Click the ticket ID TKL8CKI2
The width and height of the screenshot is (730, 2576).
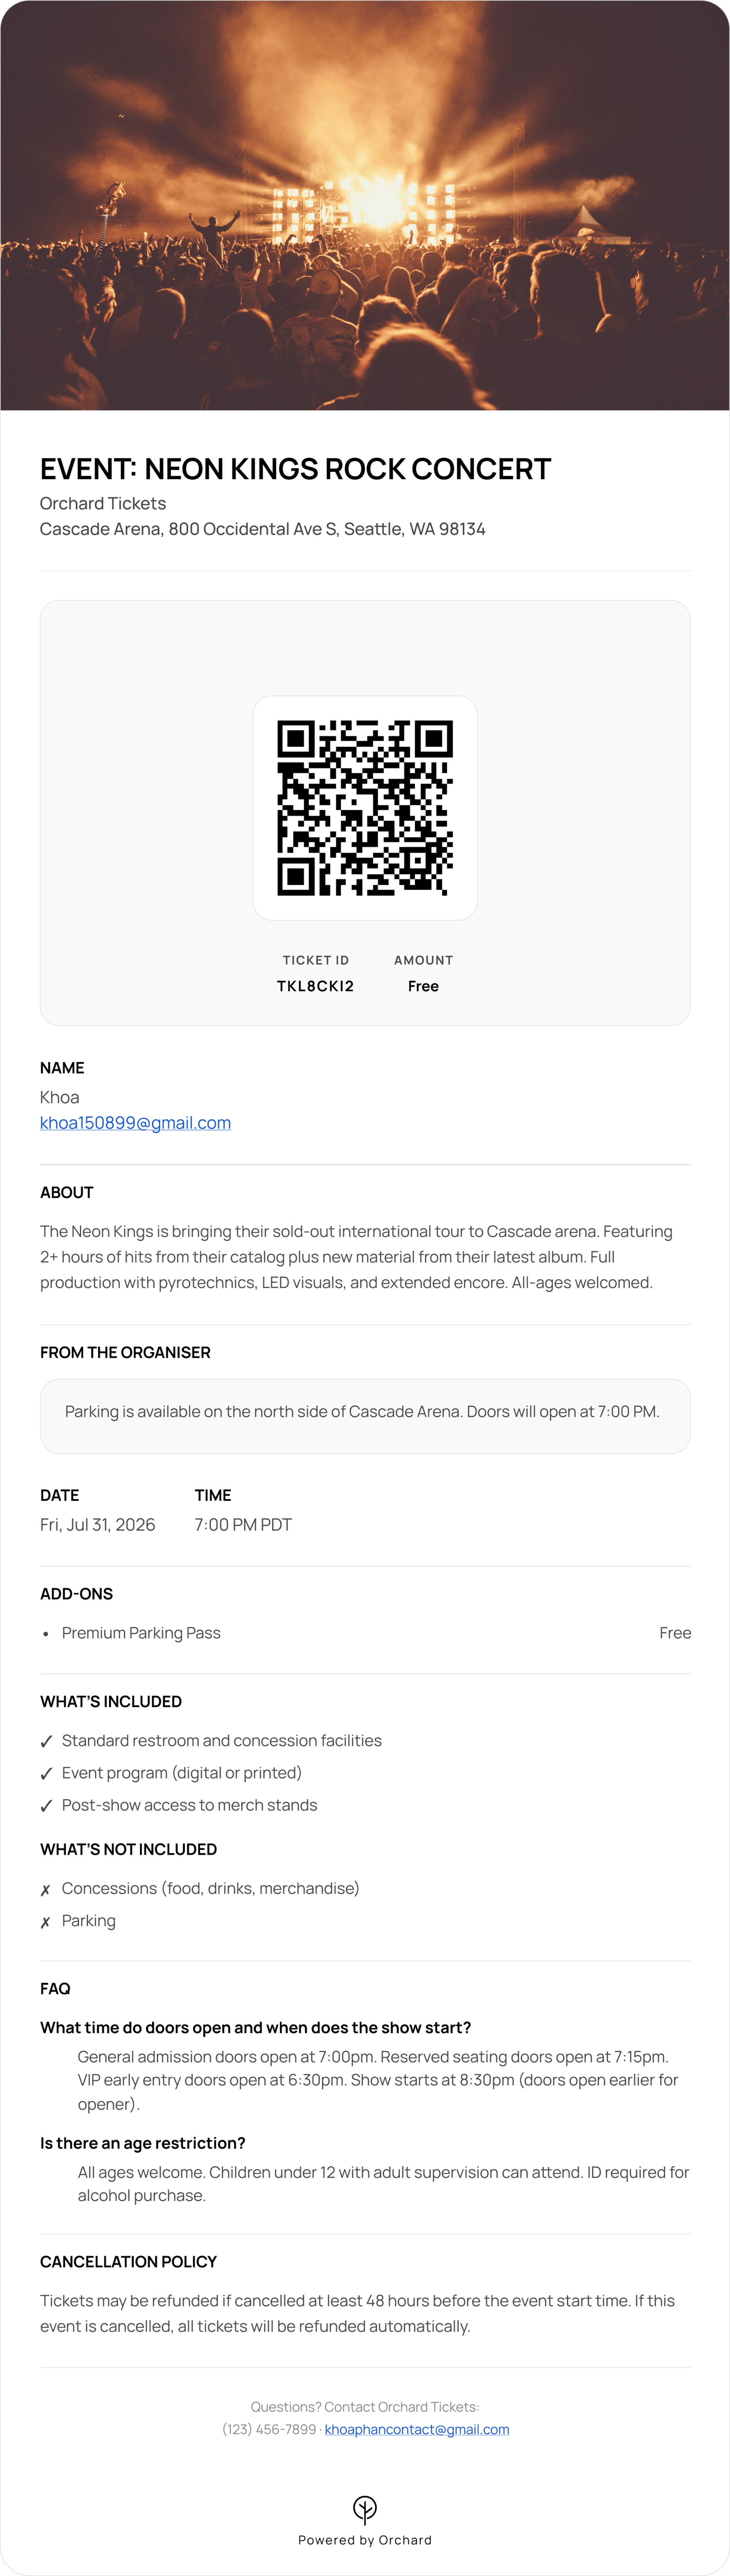[x=315, y=986]
